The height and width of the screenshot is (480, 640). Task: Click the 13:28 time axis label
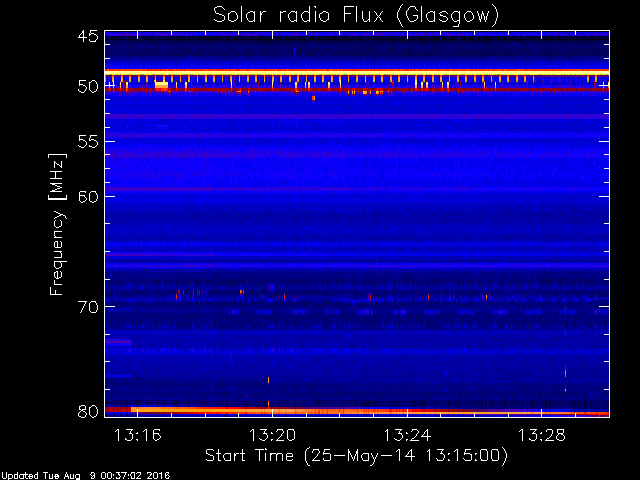tap(542, 436)
